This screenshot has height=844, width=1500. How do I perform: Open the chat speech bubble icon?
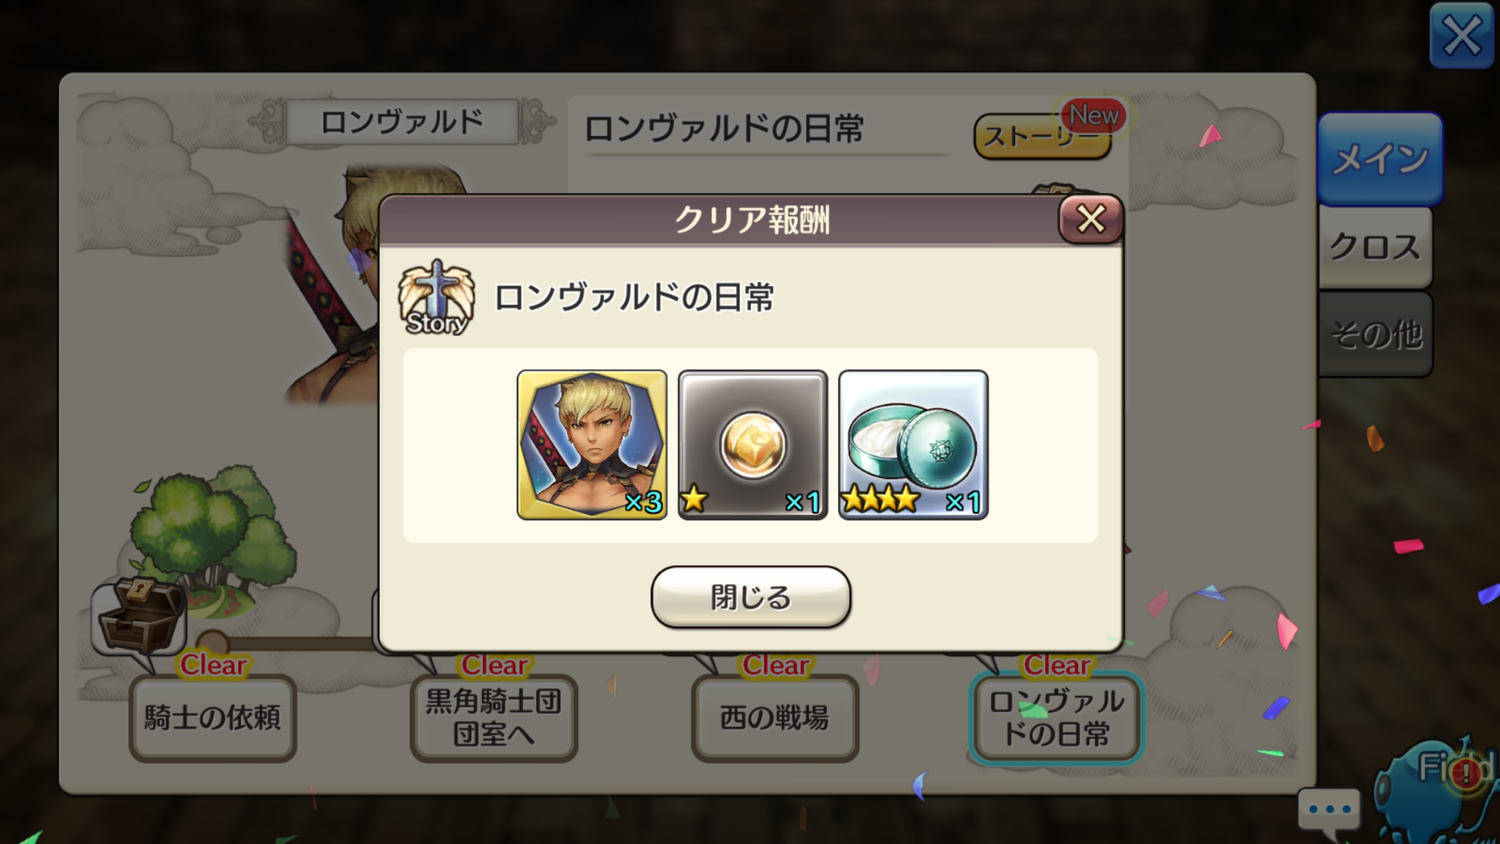tap(1329, 812)
